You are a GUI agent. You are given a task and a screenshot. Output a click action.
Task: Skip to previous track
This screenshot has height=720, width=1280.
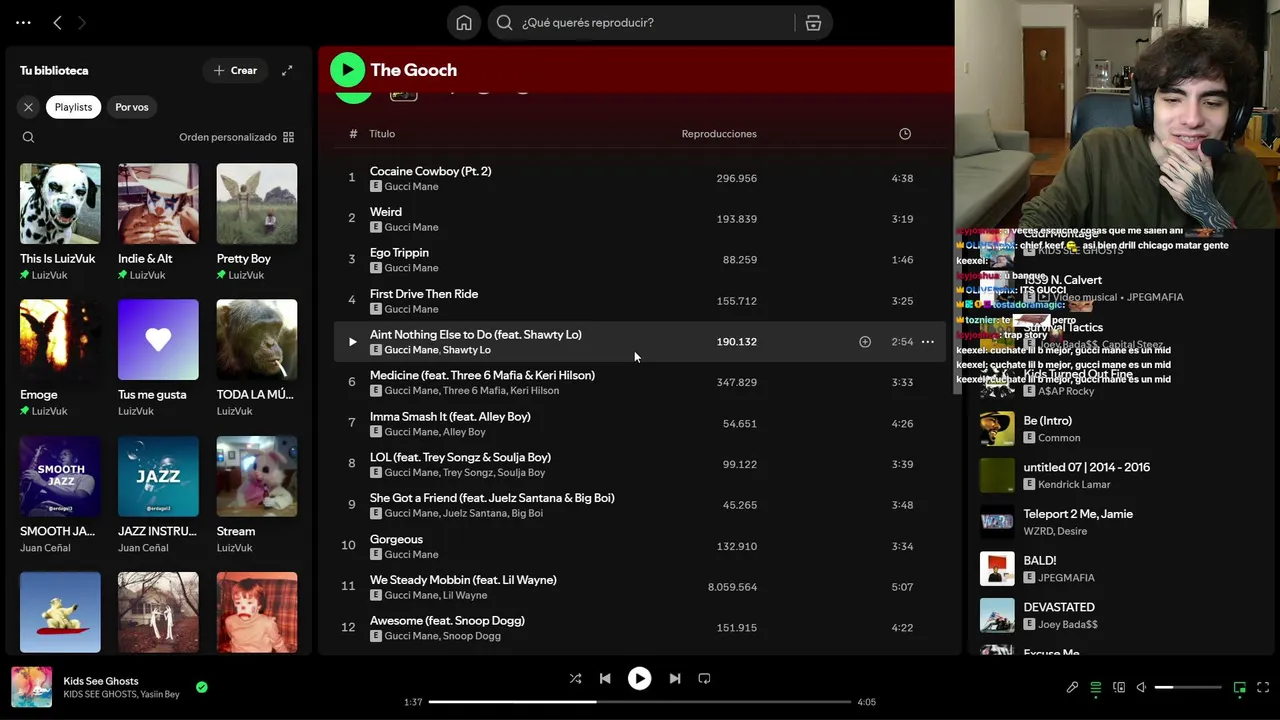[605, 678]
